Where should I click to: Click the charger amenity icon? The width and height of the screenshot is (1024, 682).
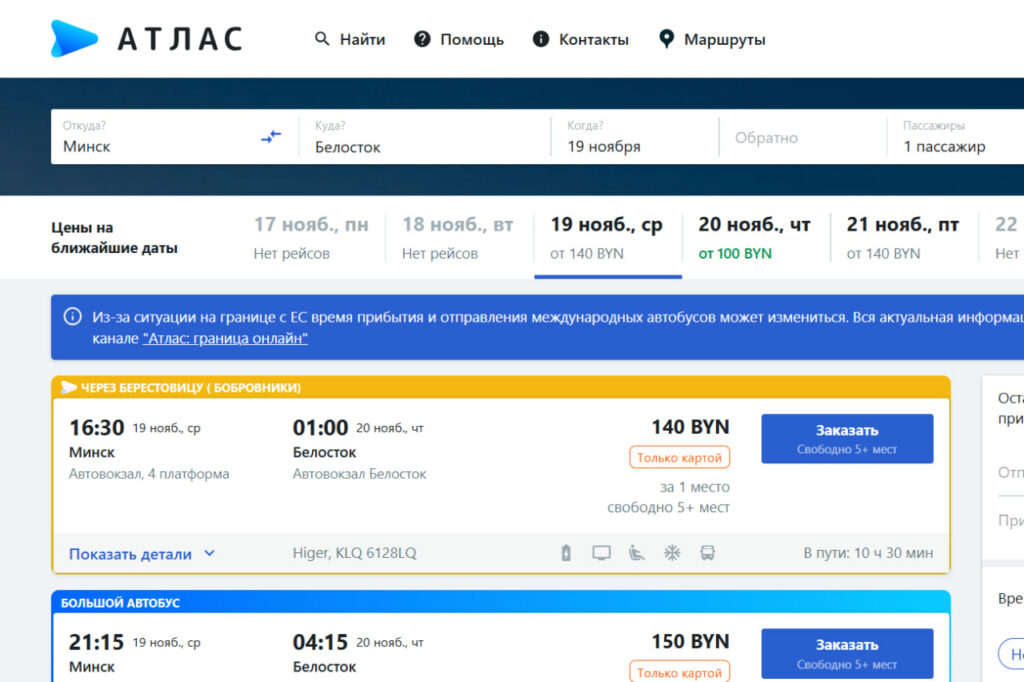566,553
